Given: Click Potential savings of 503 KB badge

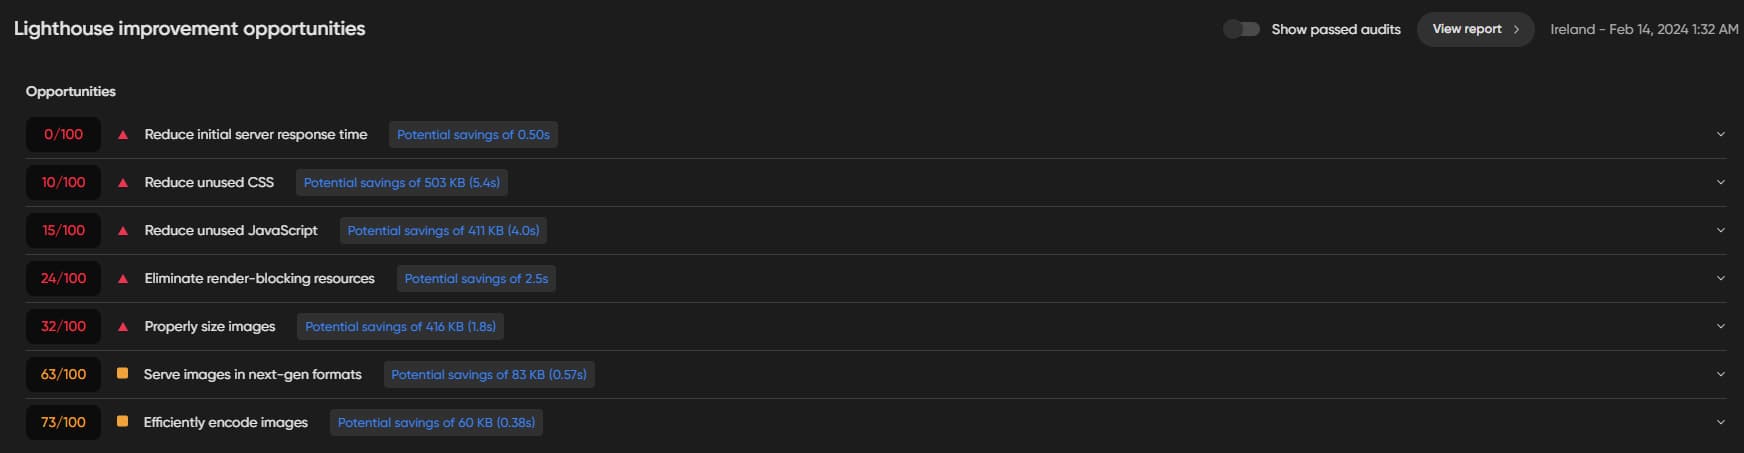Looking at the screenshot, I should pyautogui.click(x=401, y=182).
